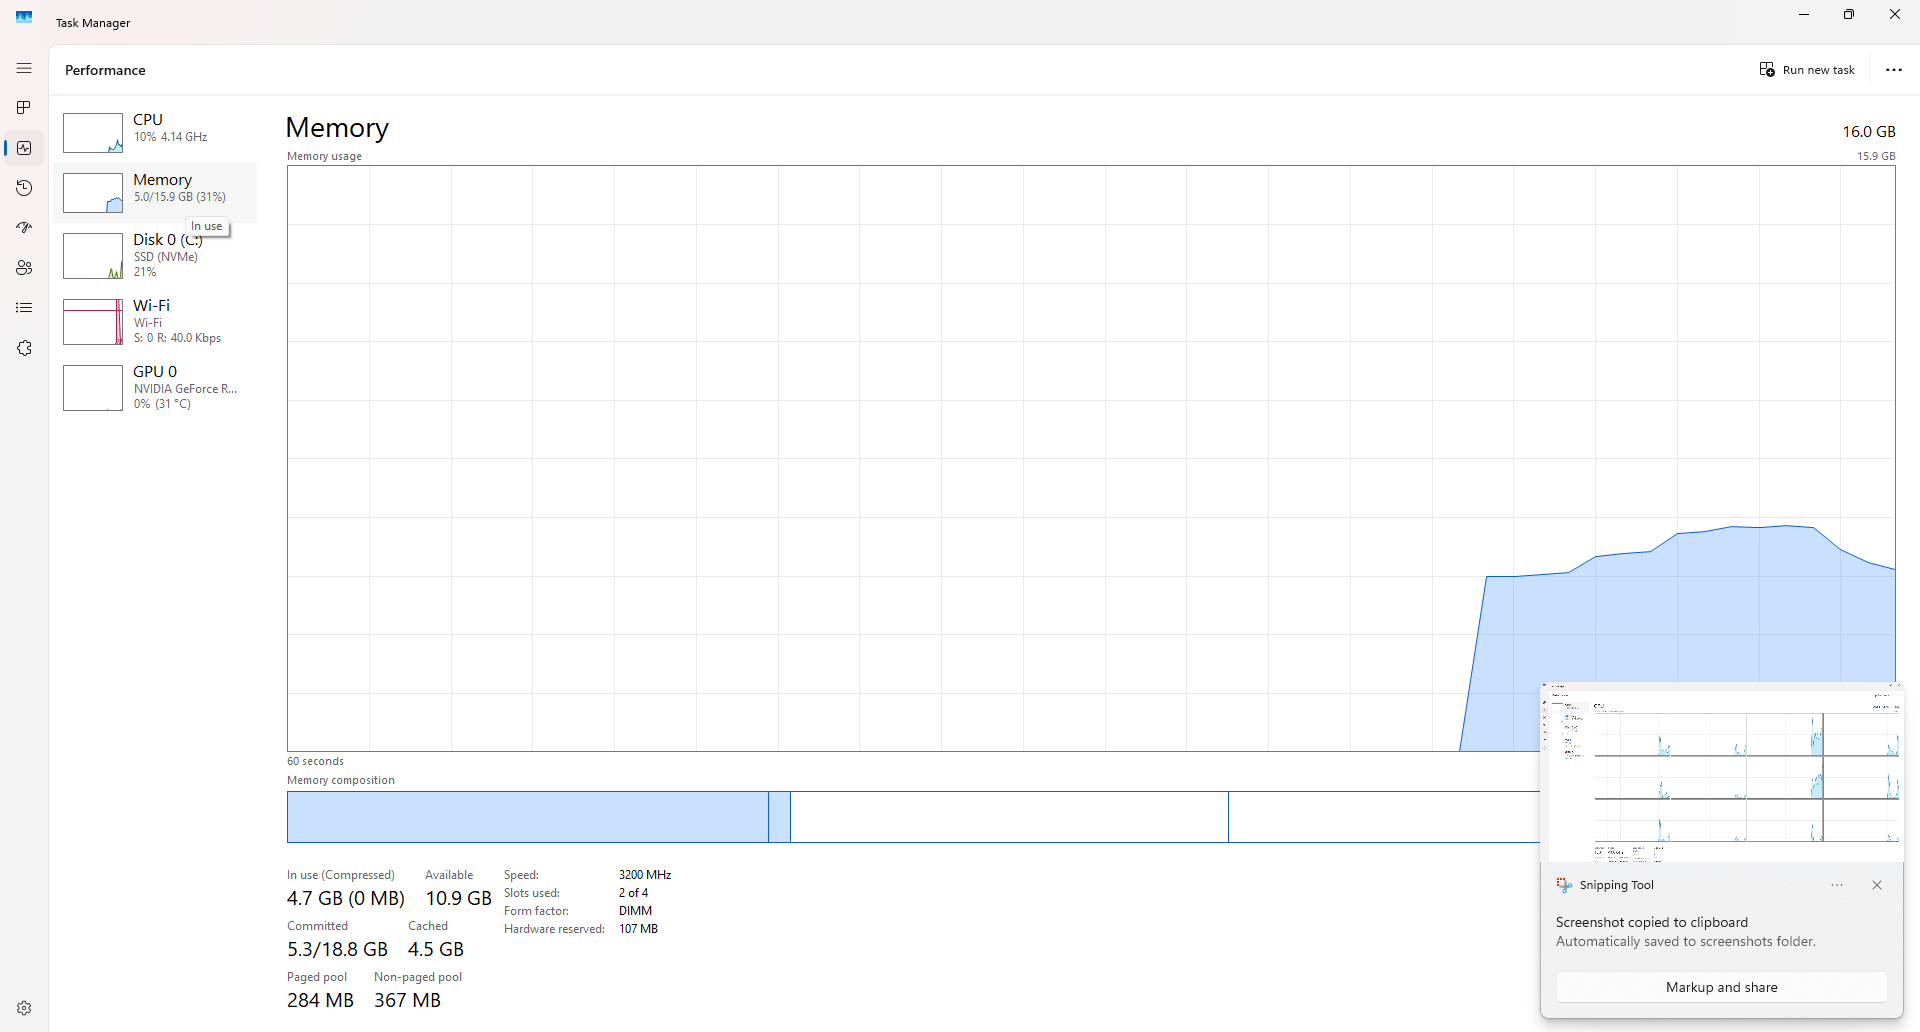Image resolution: width=1920 pixels, height=1032 pixels.
Task: Open Snipping Tool notification options menu
Action: click(x=1837, y=885)
